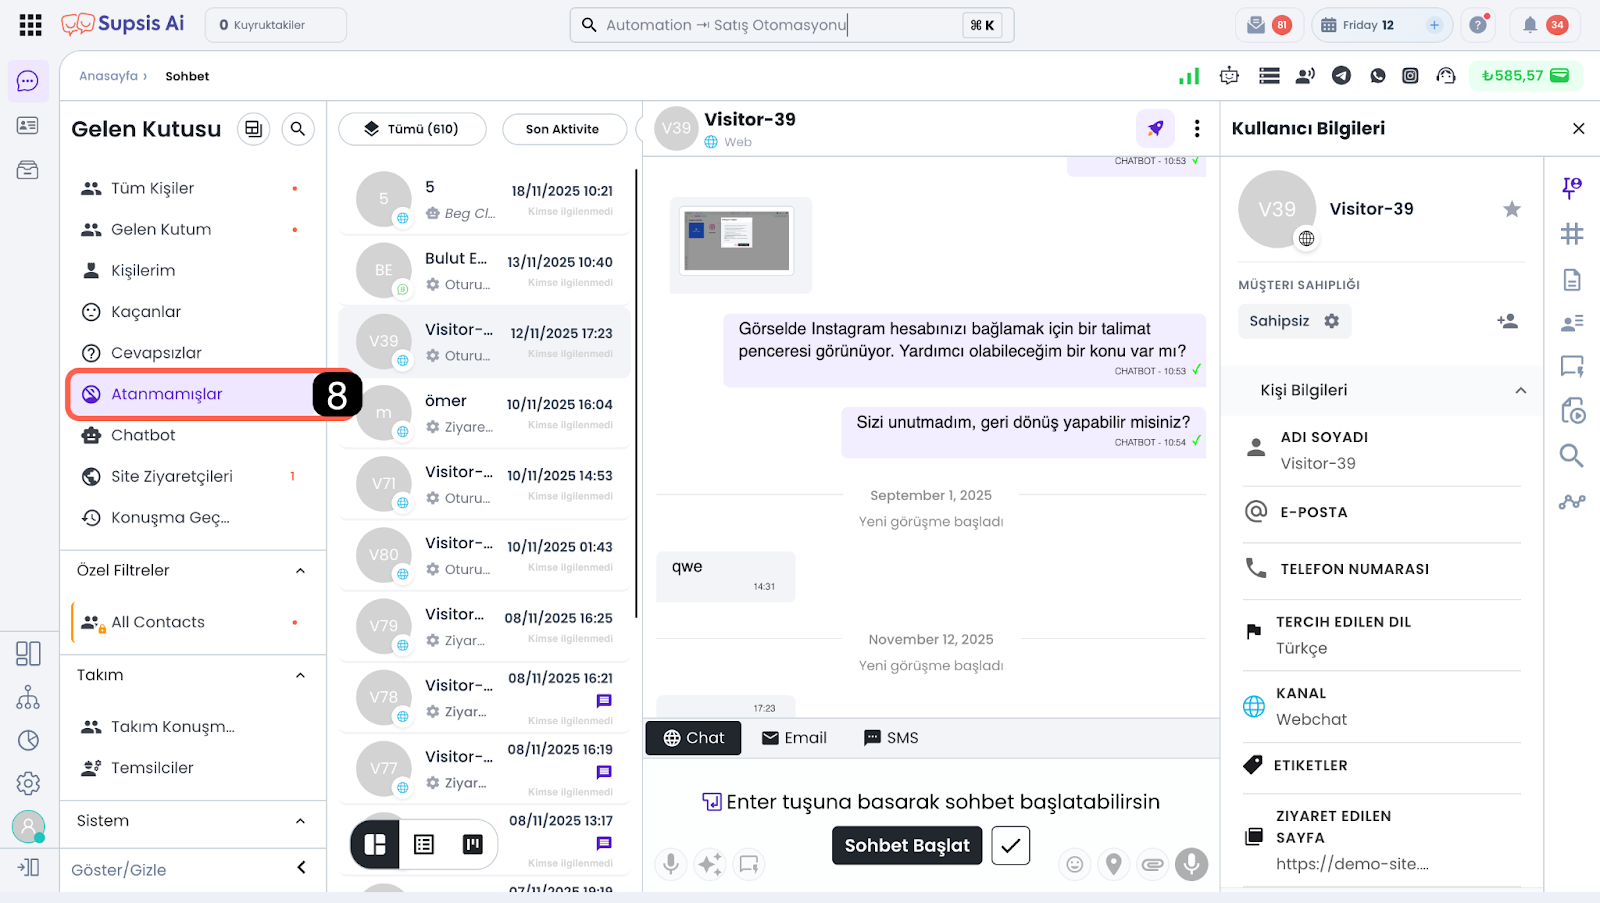This screenshot has width=1600, height=903.
Task: Open the emoji picker in message box
Action: tap(1074, 864)
